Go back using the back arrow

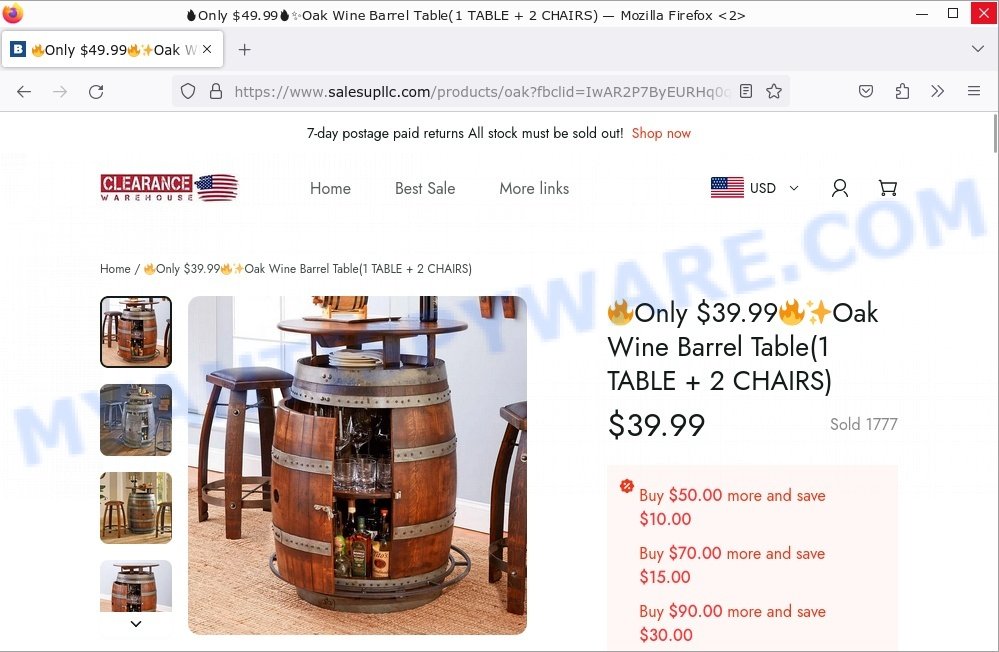24,92
